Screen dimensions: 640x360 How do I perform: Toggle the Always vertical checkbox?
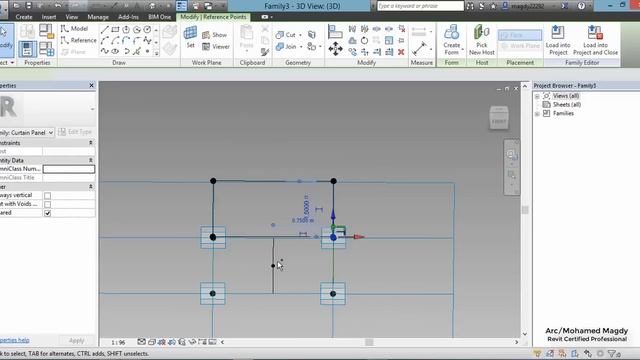click(x=47, y=196)
